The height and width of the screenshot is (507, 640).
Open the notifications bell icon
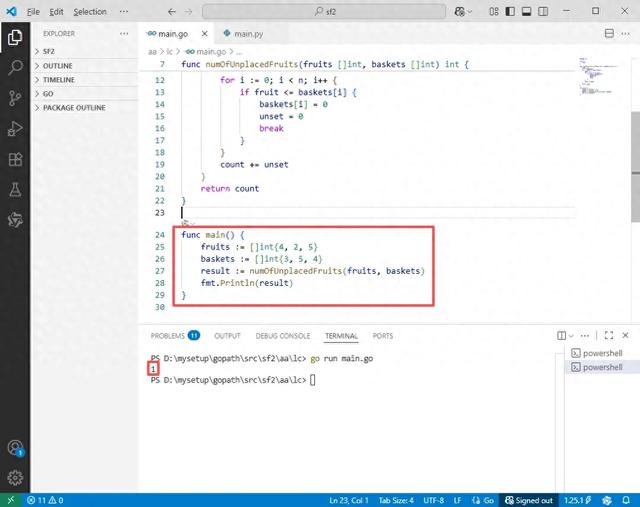click(626, 500)
